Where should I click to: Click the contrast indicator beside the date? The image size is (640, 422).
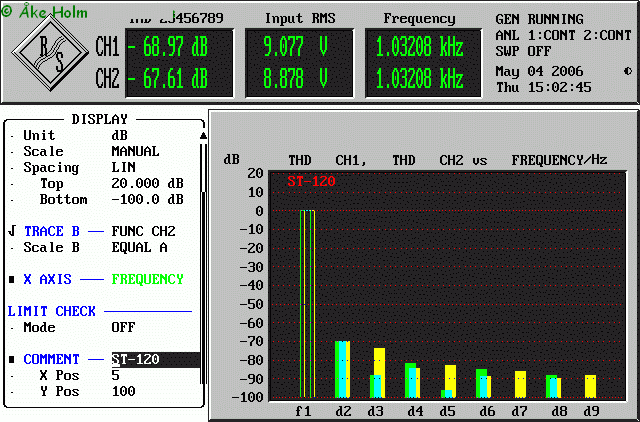628,71
